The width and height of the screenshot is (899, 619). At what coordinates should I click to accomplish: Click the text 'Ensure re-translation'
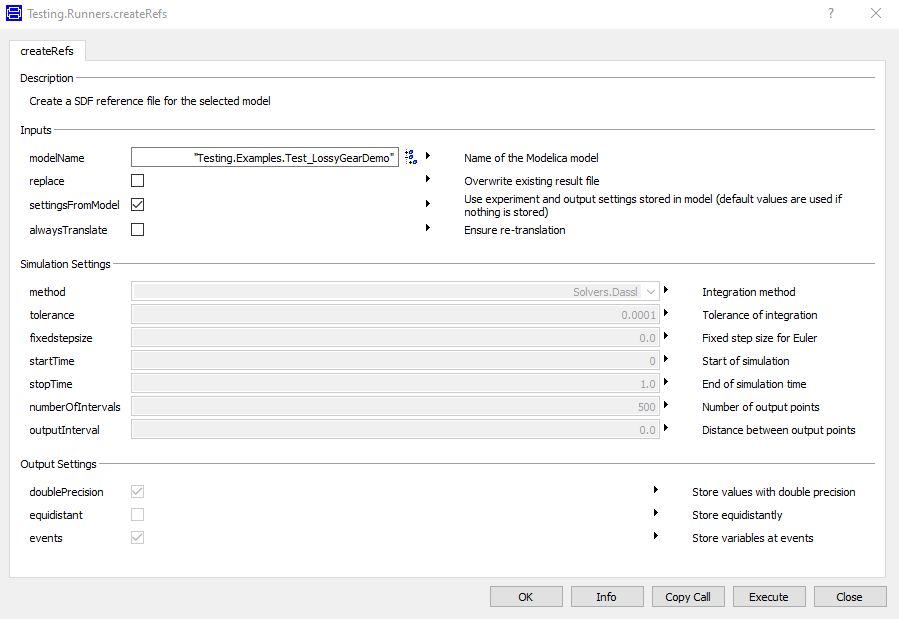coord(514,230)
